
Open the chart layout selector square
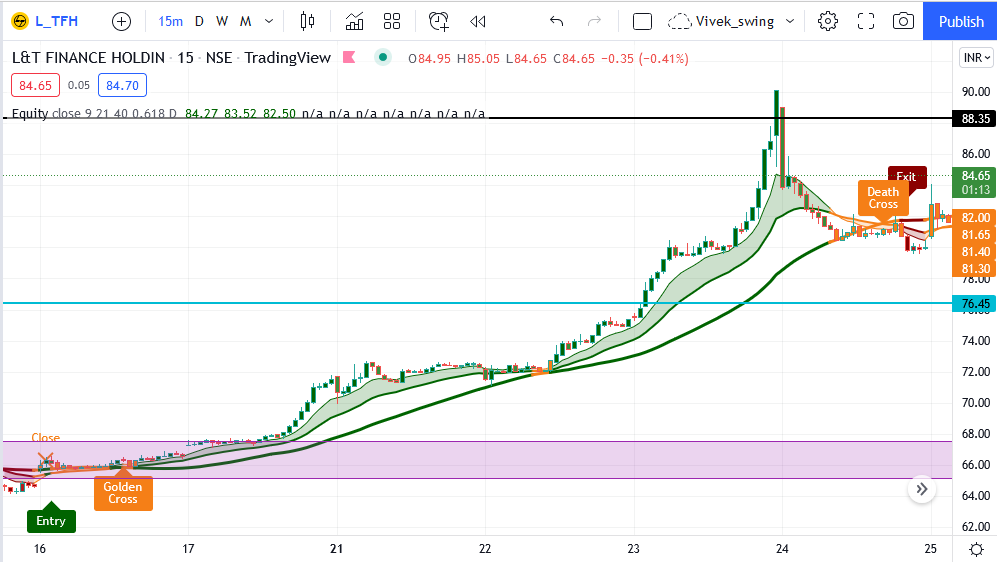pos(642,22)
